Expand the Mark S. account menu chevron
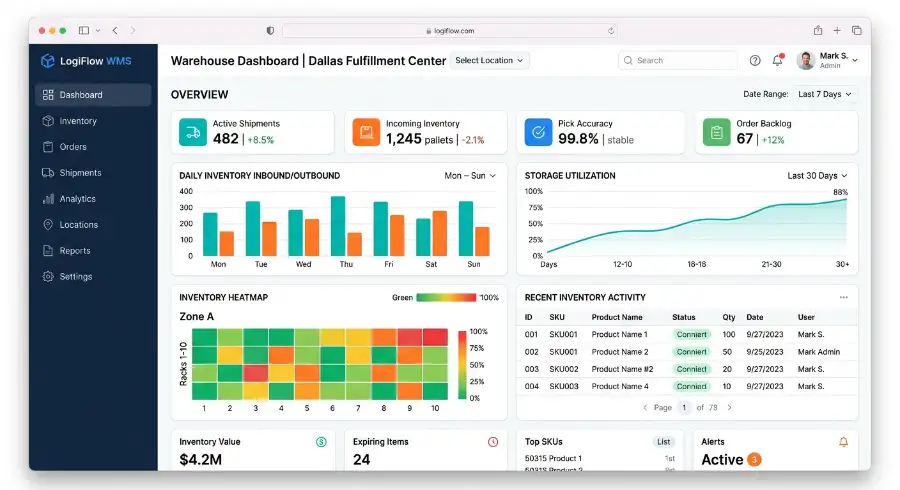 point(855,60)
